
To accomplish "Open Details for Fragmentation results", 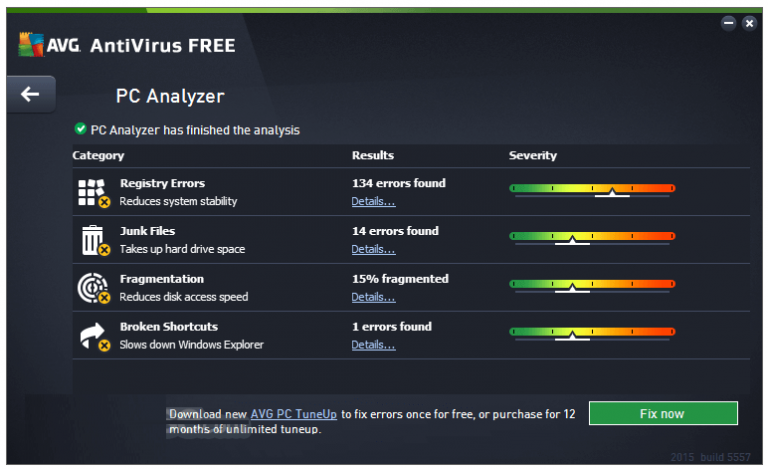I will coord(373,297).
